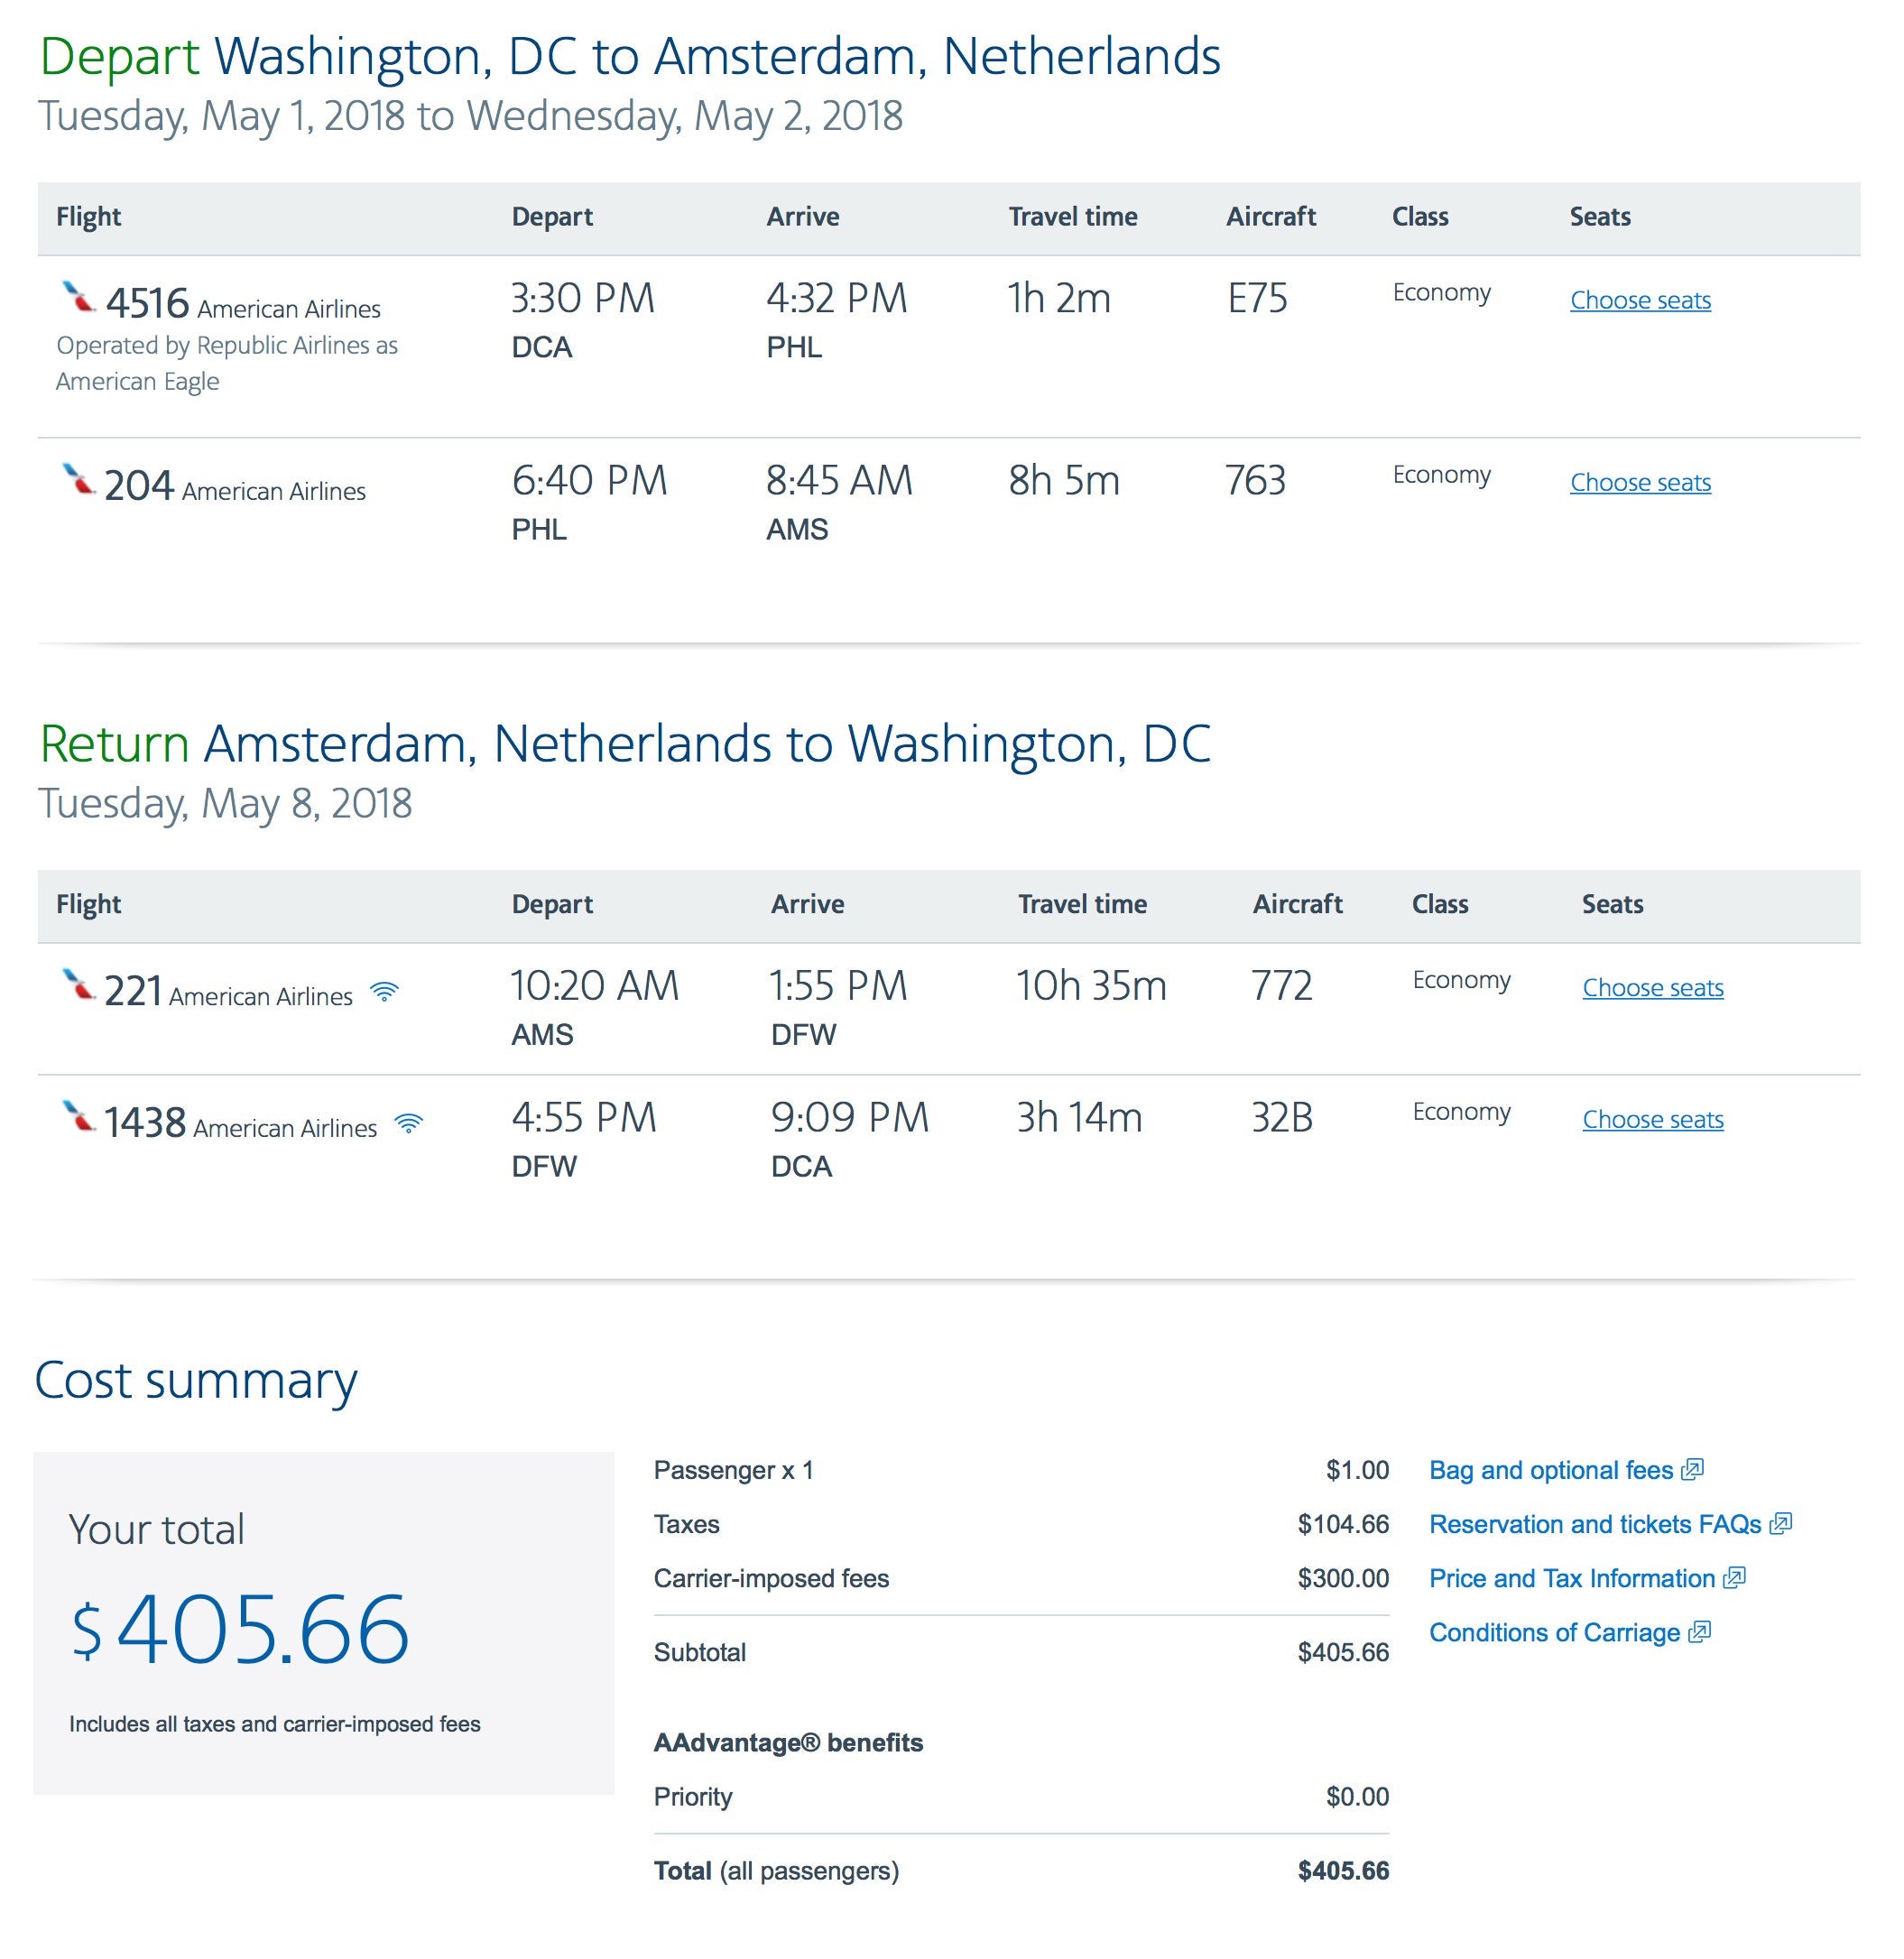Choose seats for flight 4516 DCA to PHL

click(x=1640, y=300)
